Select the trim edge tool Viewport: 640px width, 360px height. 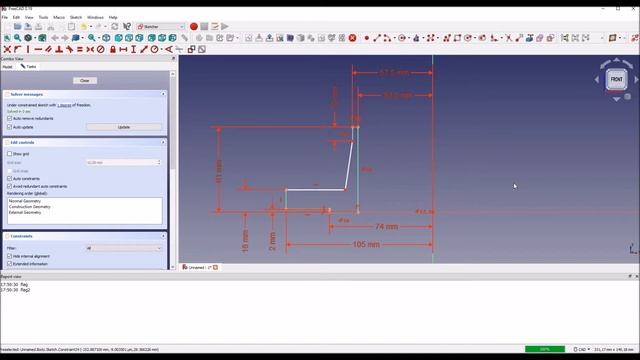pos(509,38)
